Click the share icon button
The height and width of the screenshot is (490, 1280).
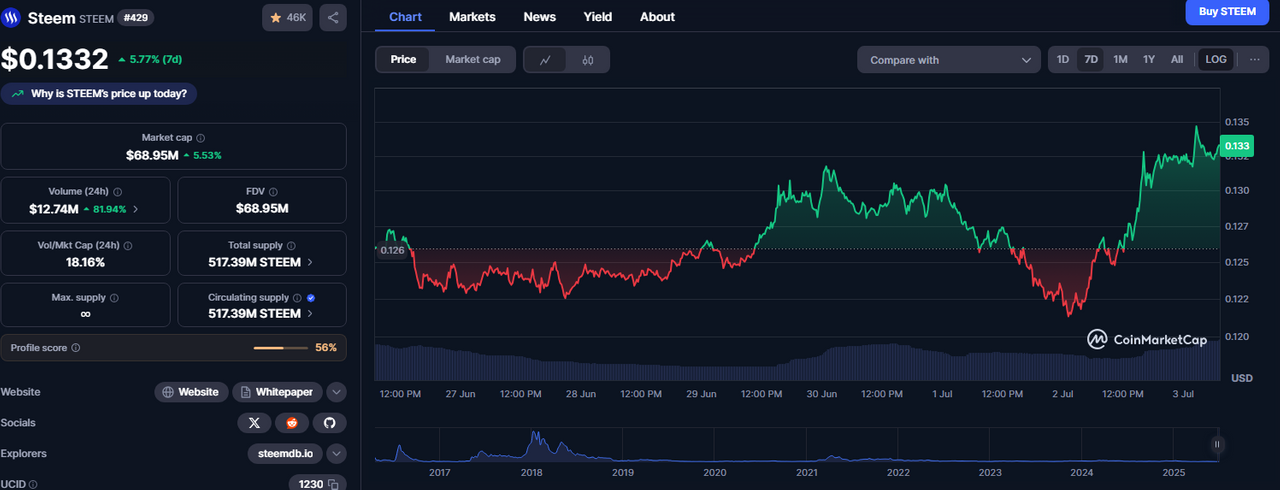[333, 17]
